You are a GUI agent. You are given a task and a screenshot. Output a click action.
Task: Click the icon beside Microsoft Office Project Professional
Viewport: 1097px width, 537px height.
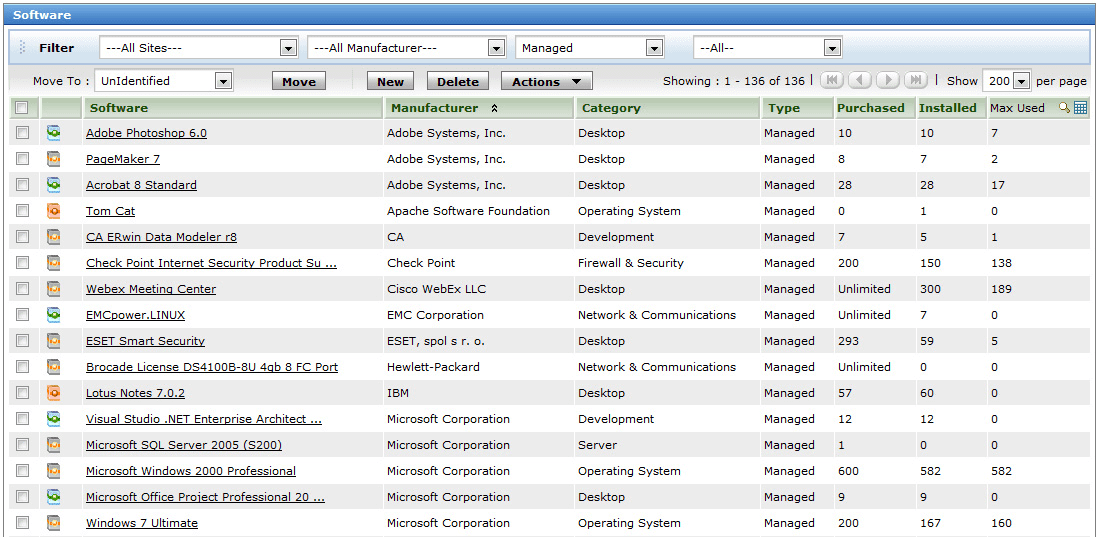click(53, 496)
